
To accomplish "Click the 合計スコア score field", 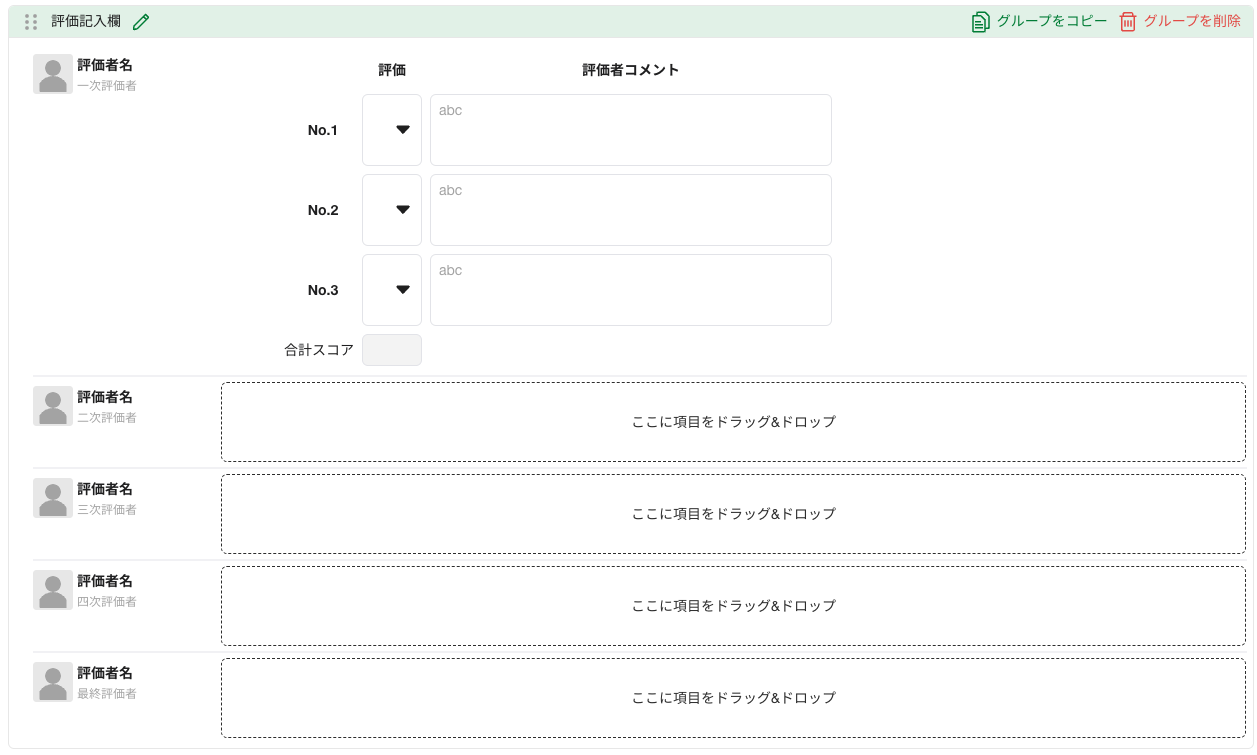I will 391,349.
